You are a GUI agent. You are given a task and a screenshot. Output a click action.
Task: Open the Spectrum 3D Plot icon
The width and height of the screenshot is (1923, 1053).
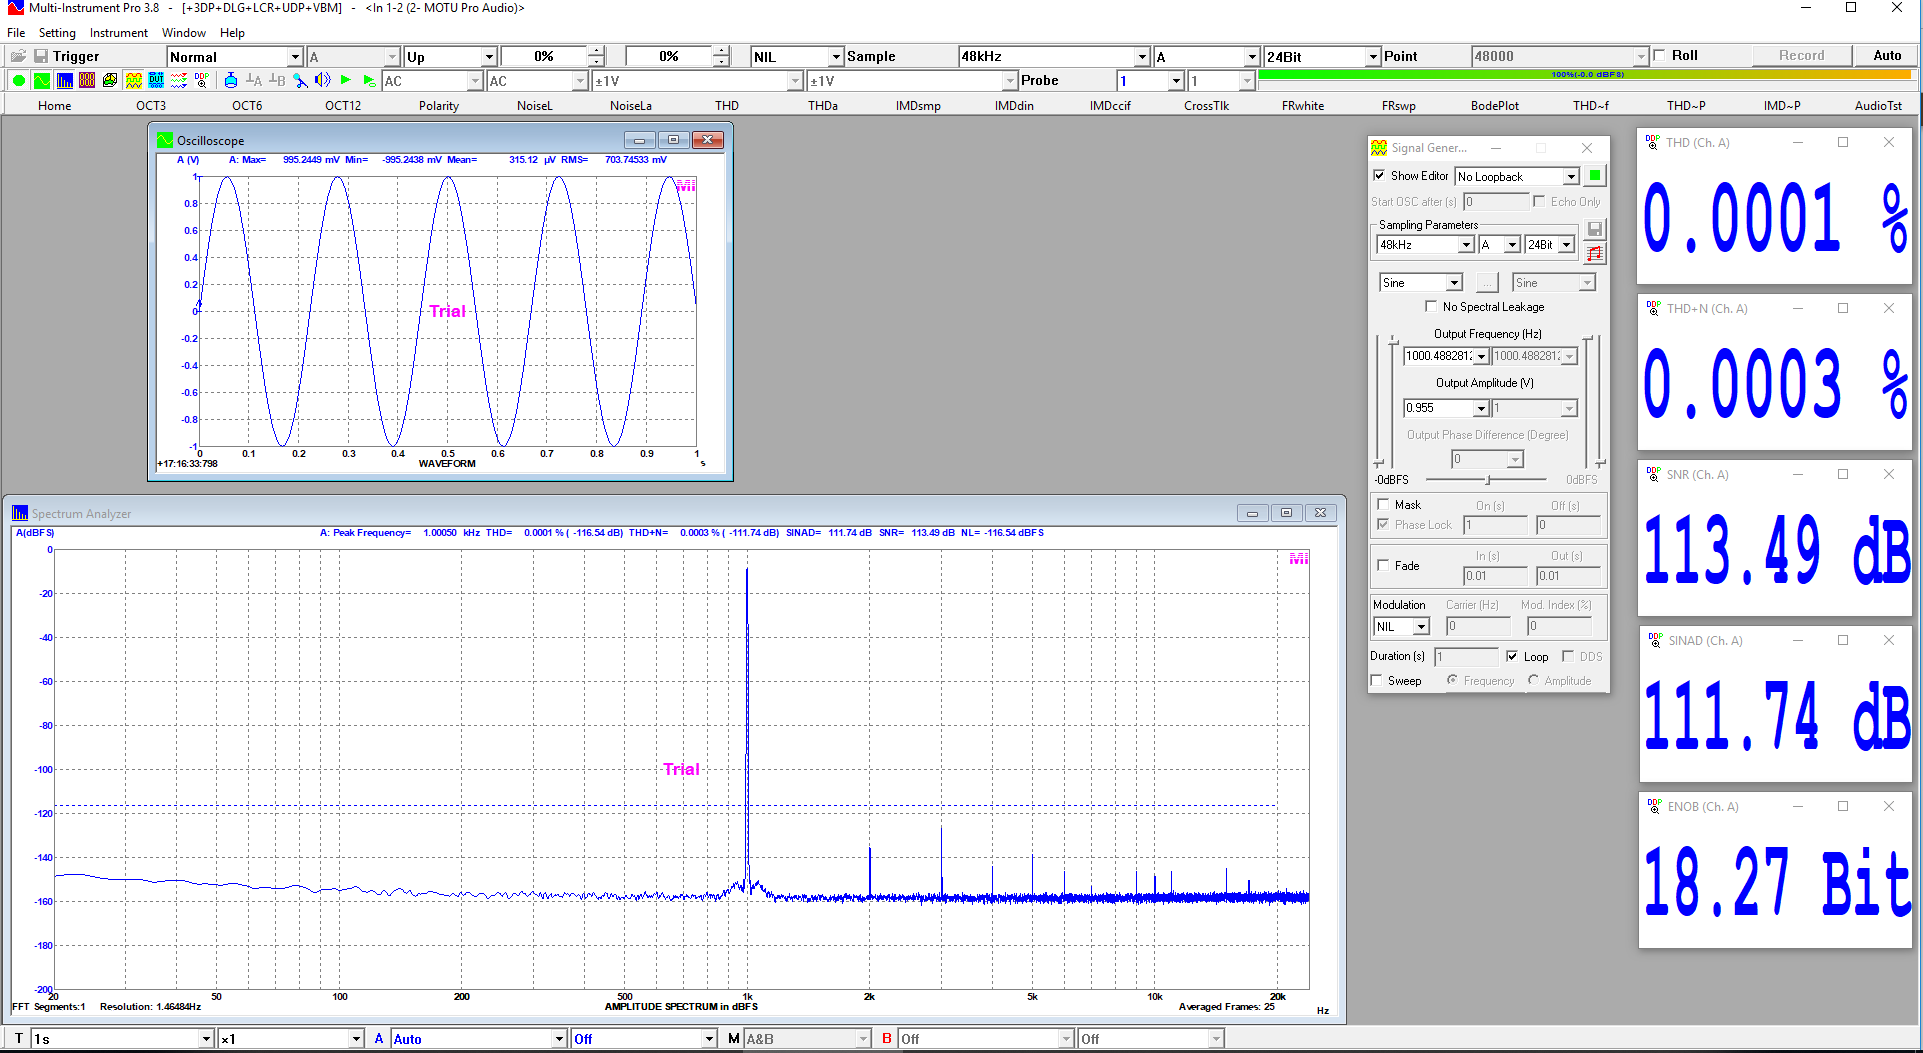pyautogui.click(x=110, y=80)
